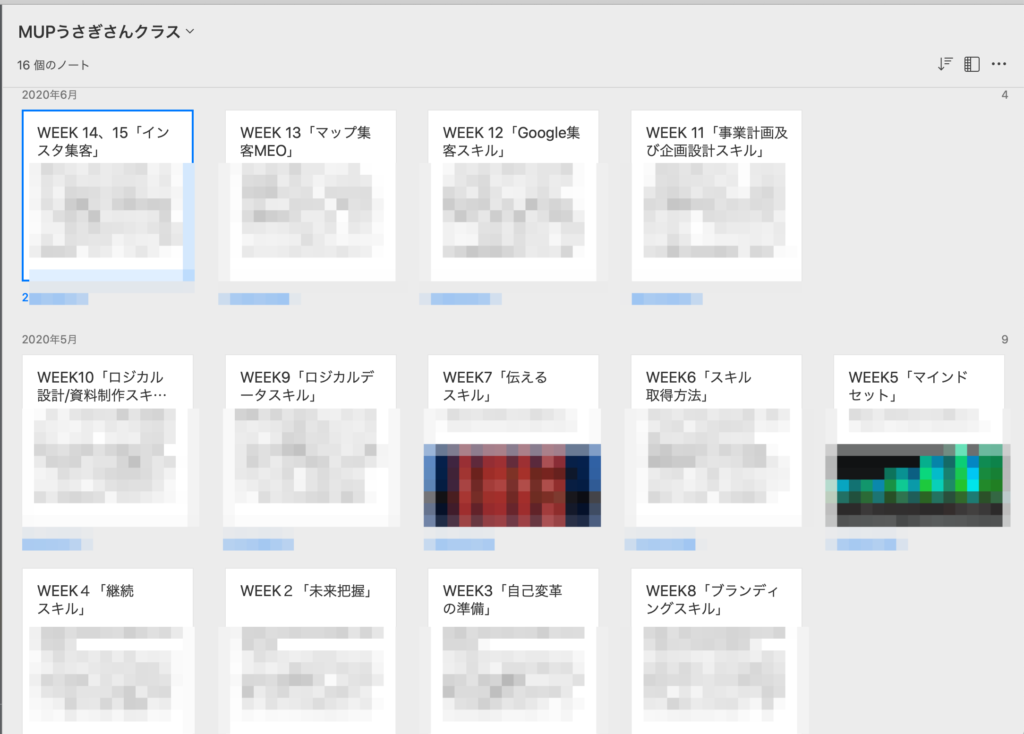Open note WEEK3「自己変革の準備」
The width and height of the screenshot is (1024, 734).
(x=513, y=651)
